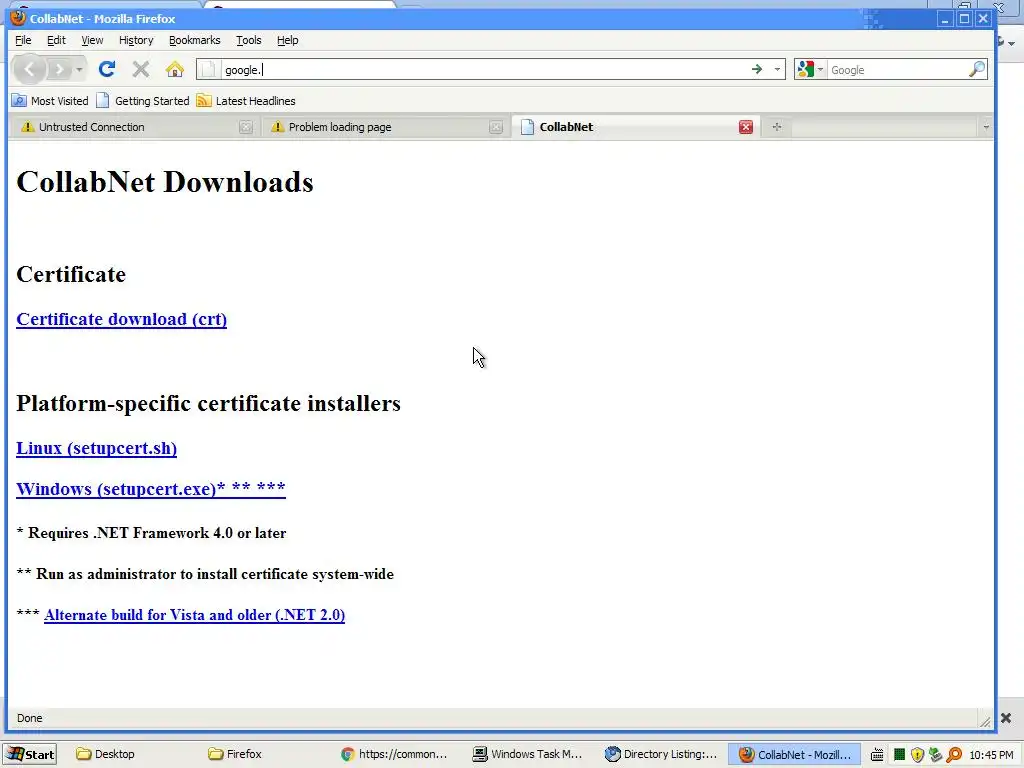Click the Firefox logo in title bar

[x=18, y=18]
